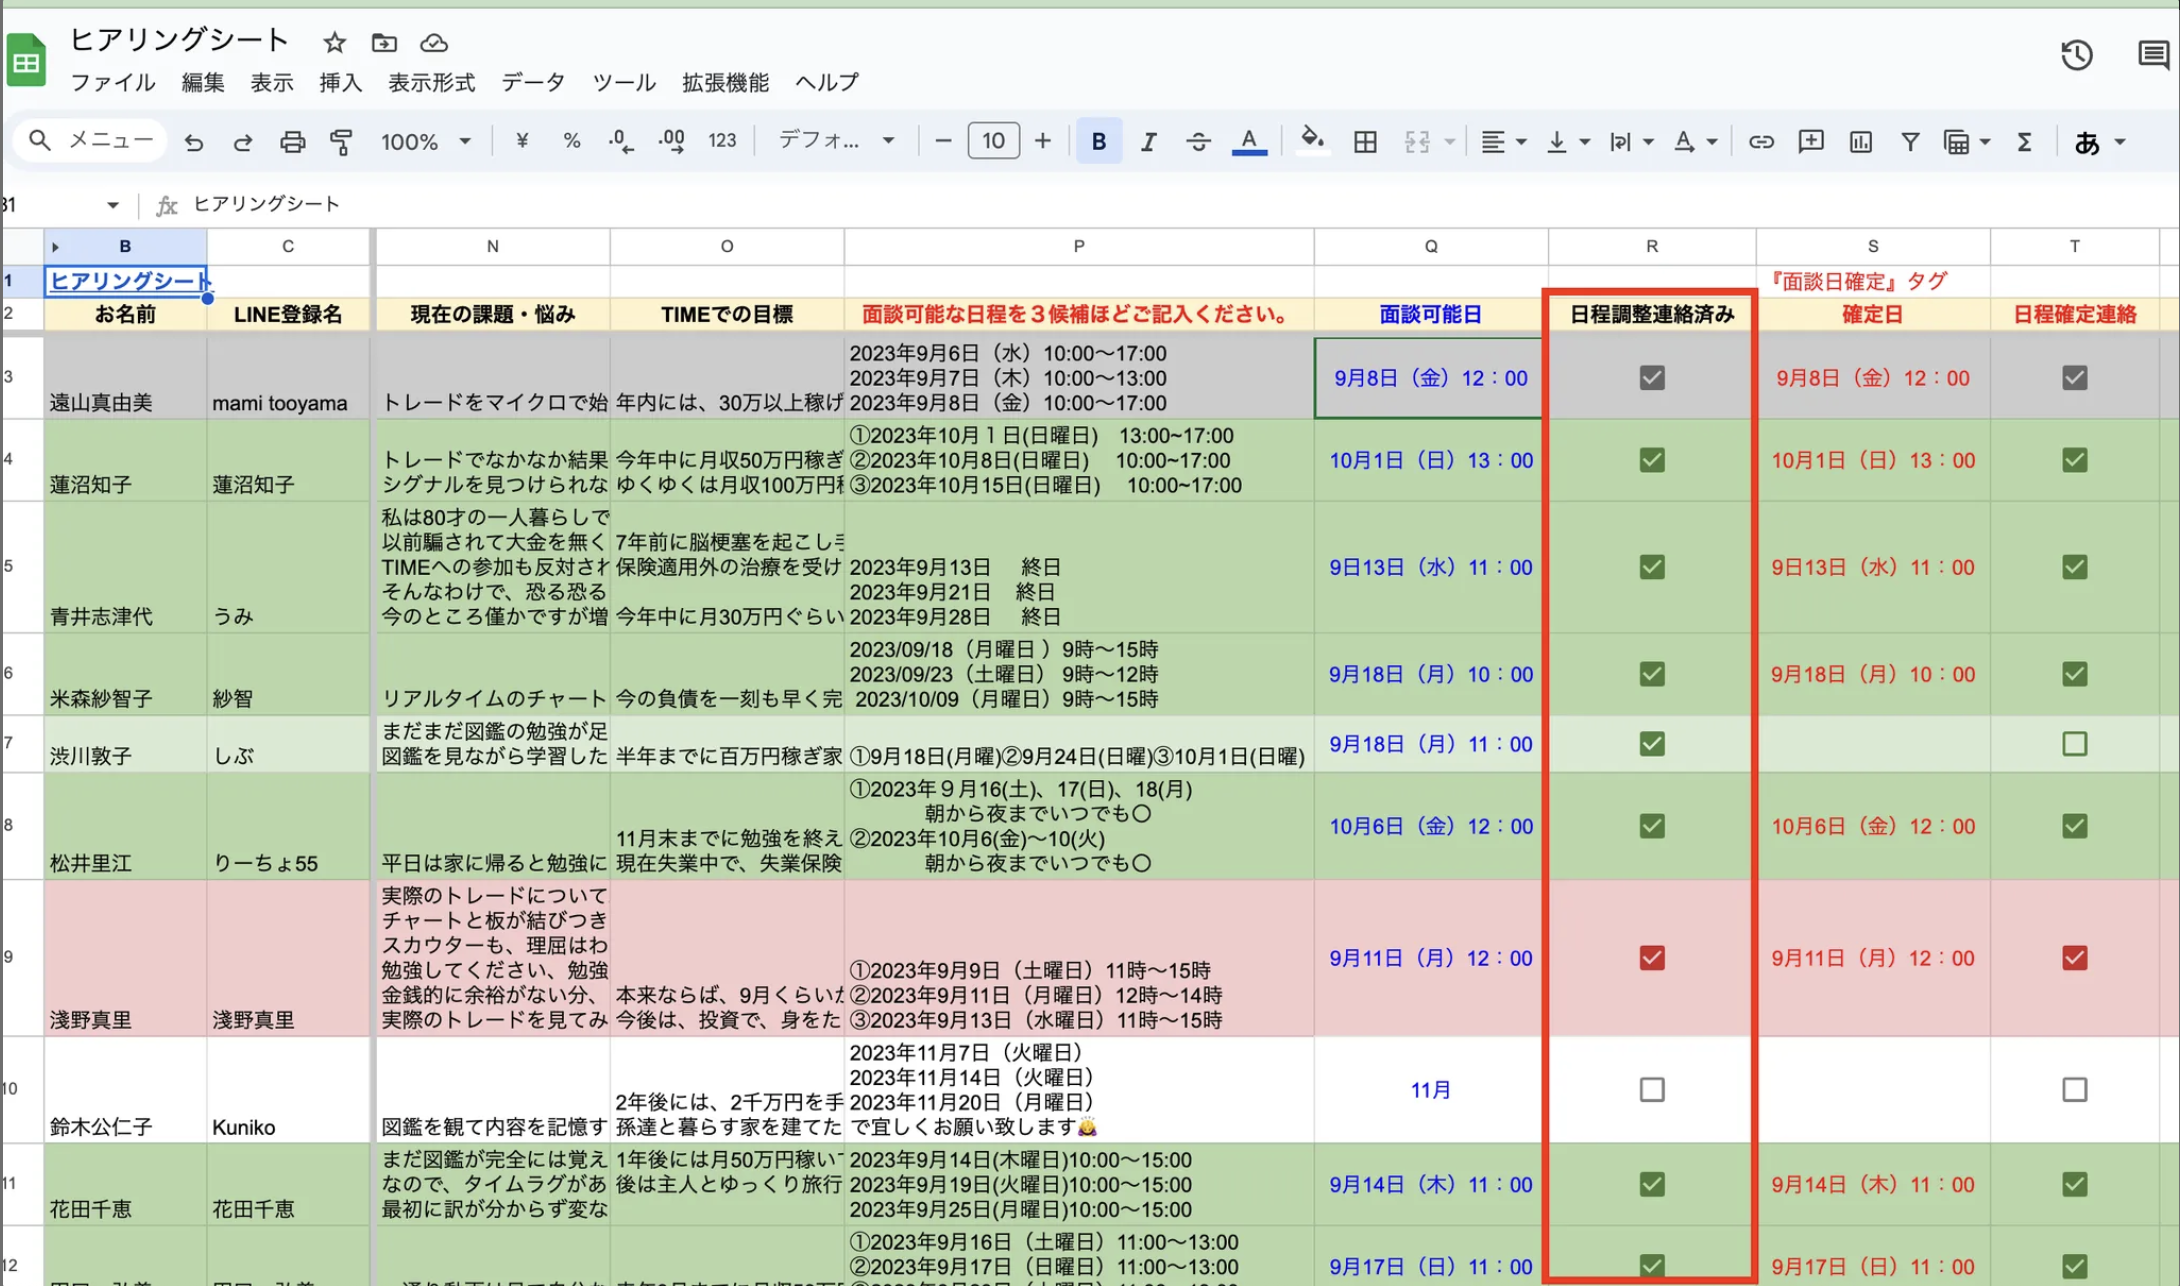This screenshot has width=2180, height=1286.
Task: Click the borders icon
Action: tap(1364, 141)
